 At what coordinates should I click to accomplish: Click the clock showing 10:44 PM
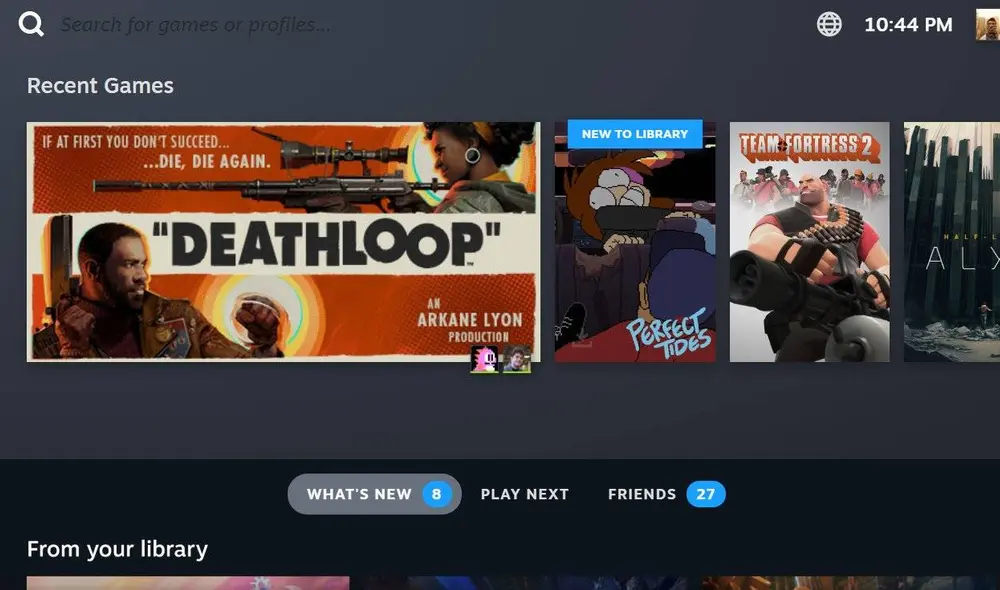click(908, 24)
